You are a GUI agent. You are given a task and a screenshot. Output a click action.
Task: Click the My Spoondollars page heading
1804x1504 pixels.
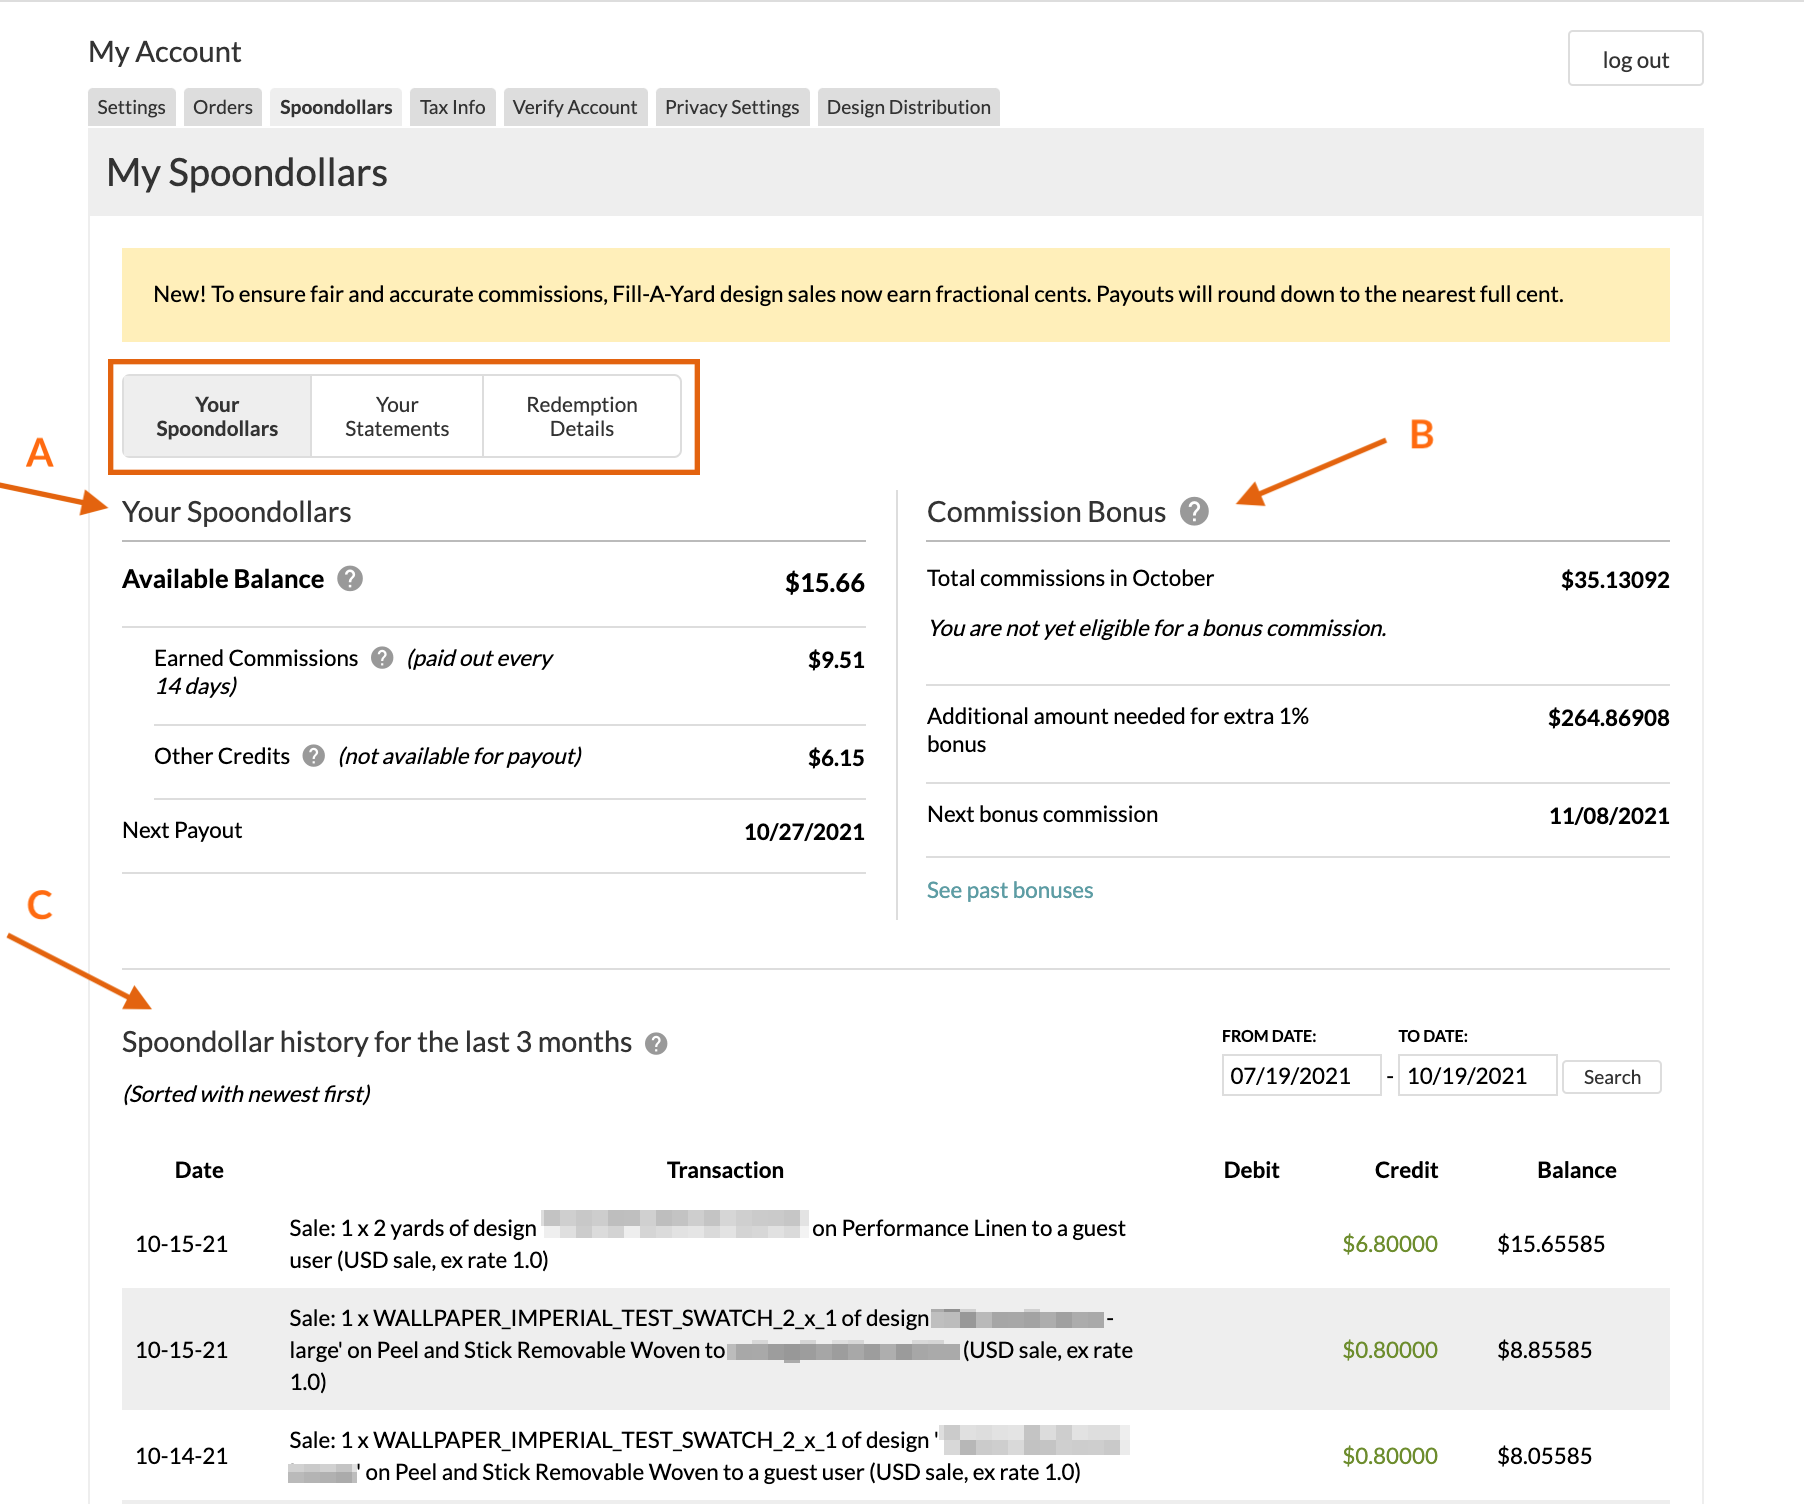(247, 173)
